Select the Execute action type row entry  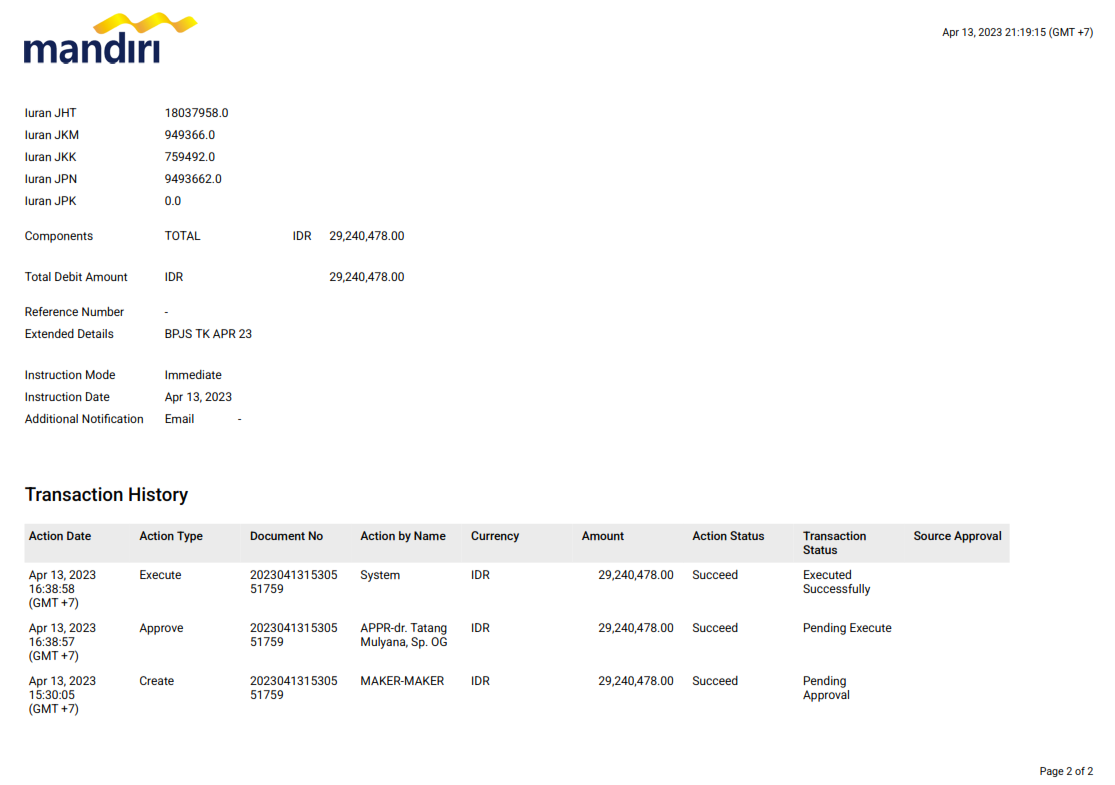pyautogui.click(x=160, y=575)
